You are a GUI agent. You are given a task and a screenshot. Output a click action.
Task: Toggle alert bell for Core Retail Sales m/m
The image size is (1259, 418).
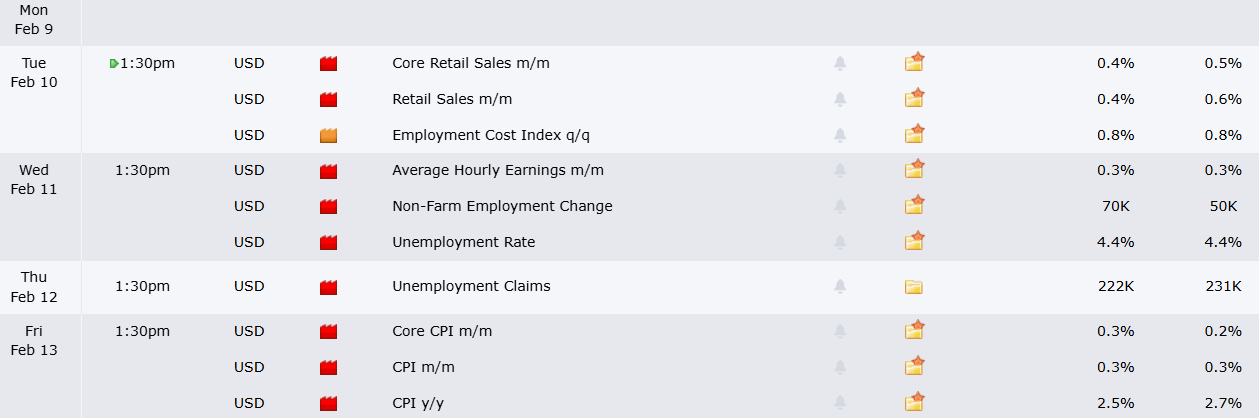click(840, 64)
